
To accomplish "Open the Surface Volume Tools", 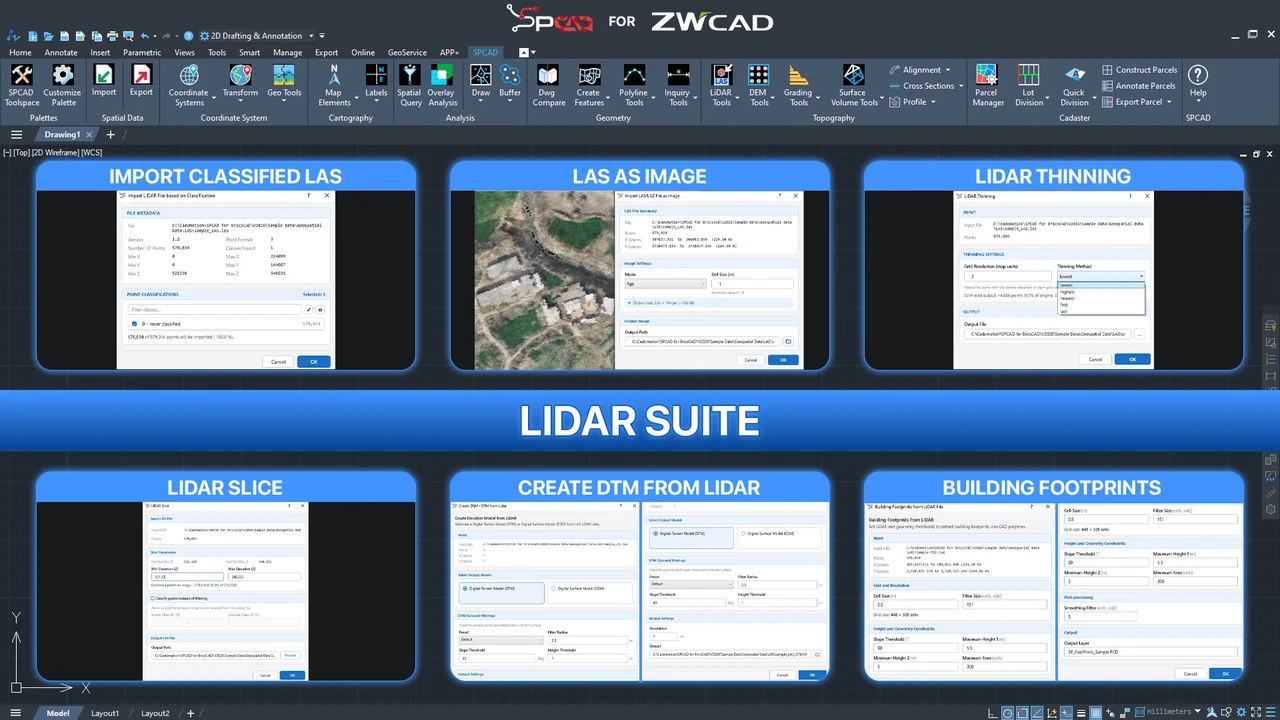I will click(854, 84).
